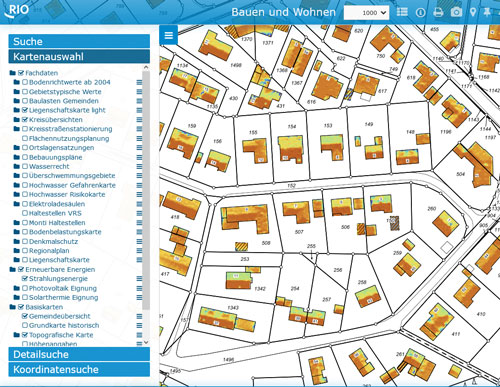Screen dimensions: 500x387
Task: Open the legend list icon in header
Action: coord(402,12)
